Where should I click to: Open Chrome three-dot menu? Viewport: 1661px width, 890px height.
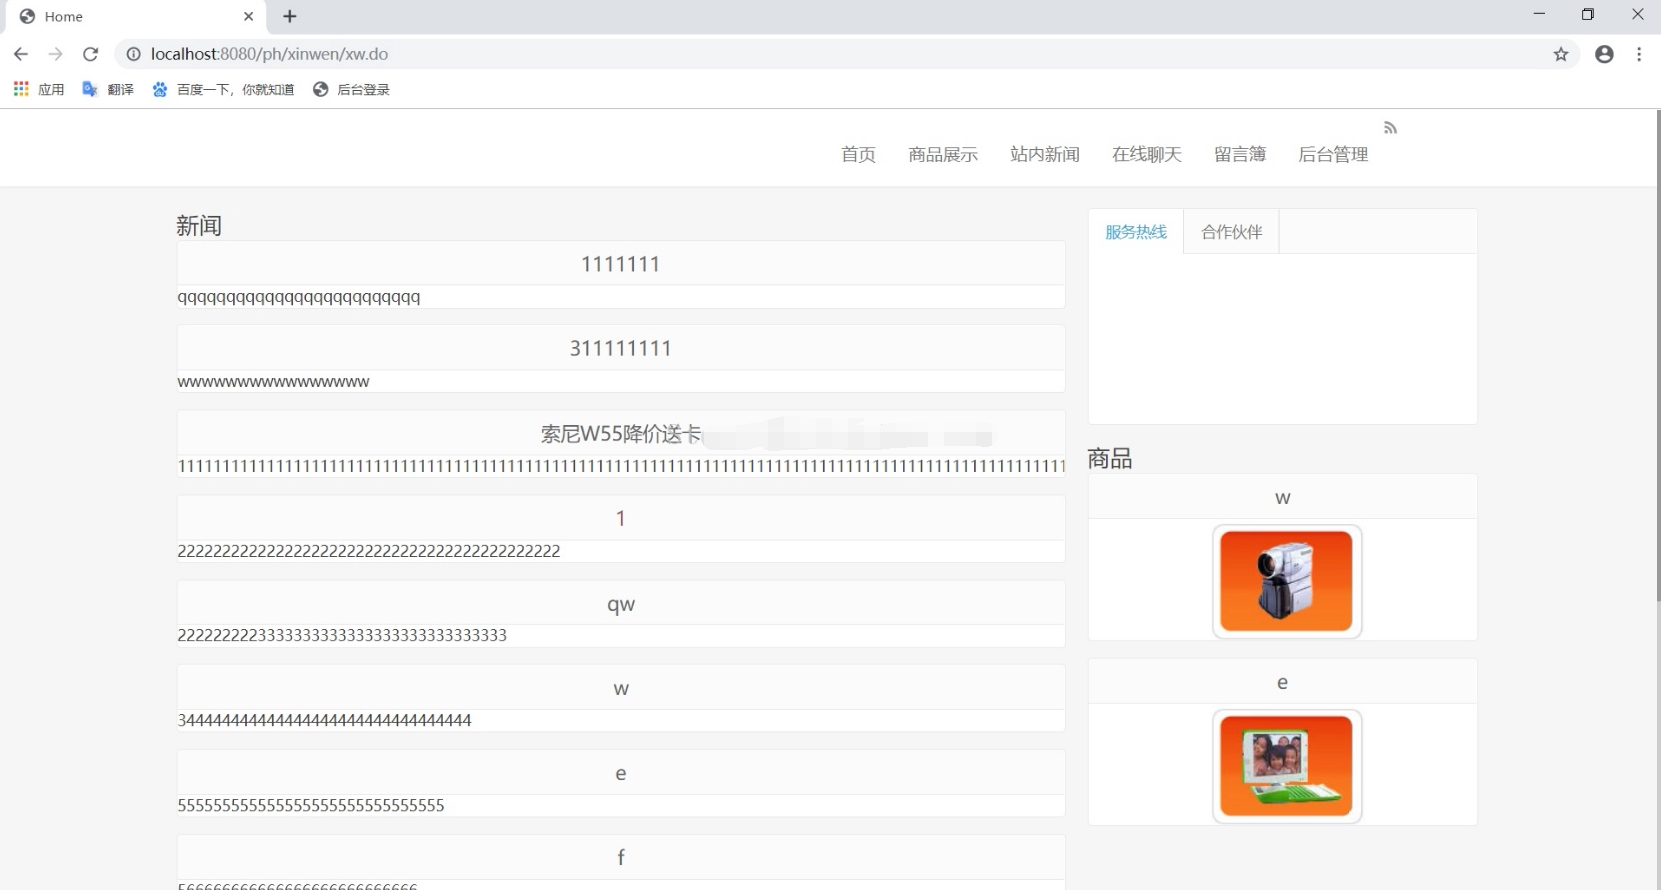(x=1639, y=54)
